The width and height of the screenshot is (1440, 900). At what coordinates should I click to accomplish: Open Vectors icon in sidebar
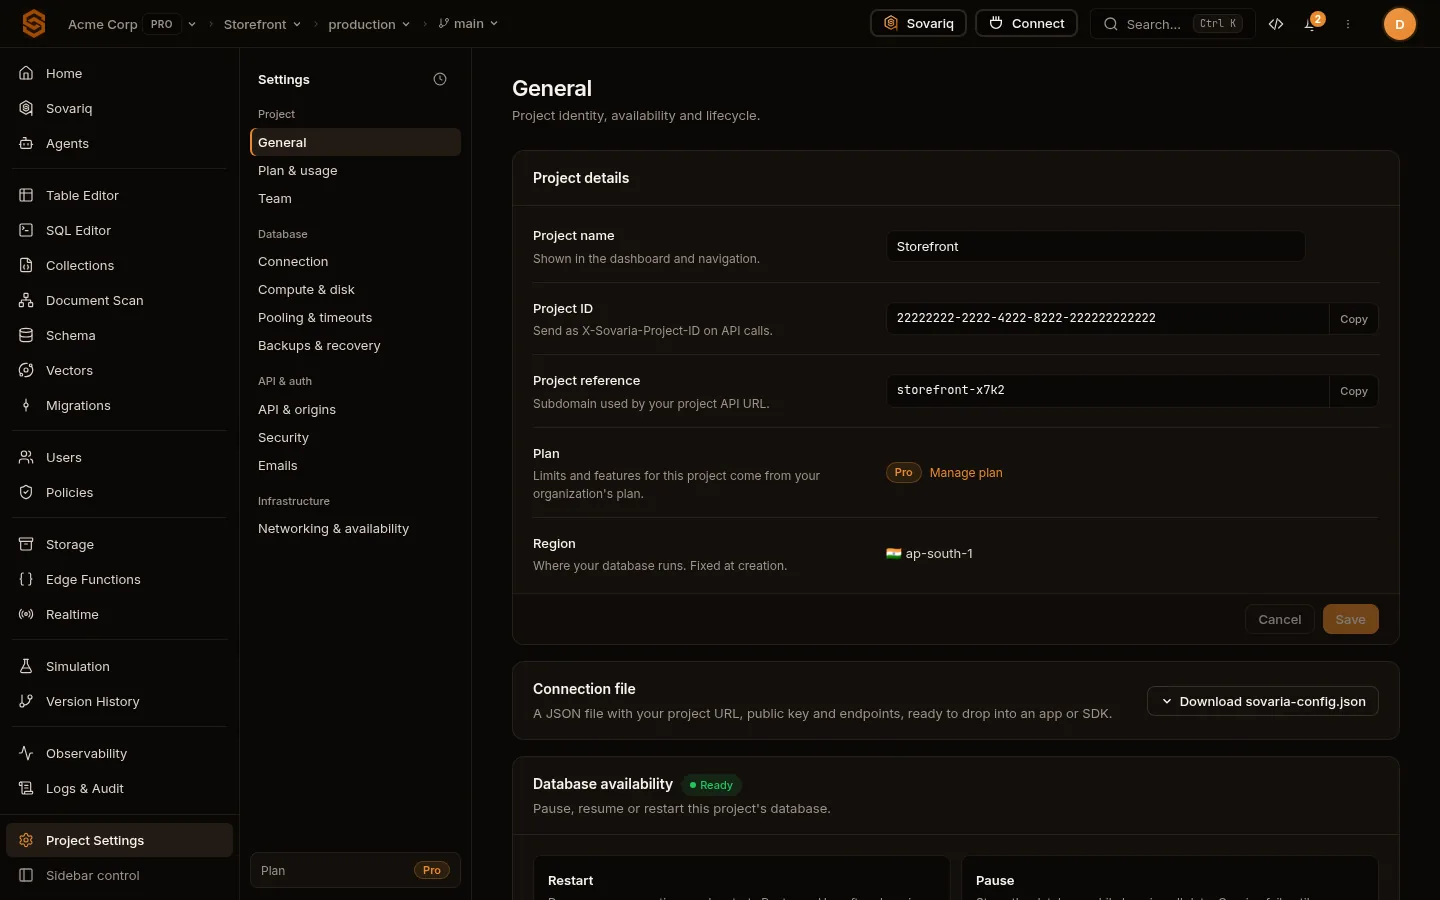tap(26, 370)
